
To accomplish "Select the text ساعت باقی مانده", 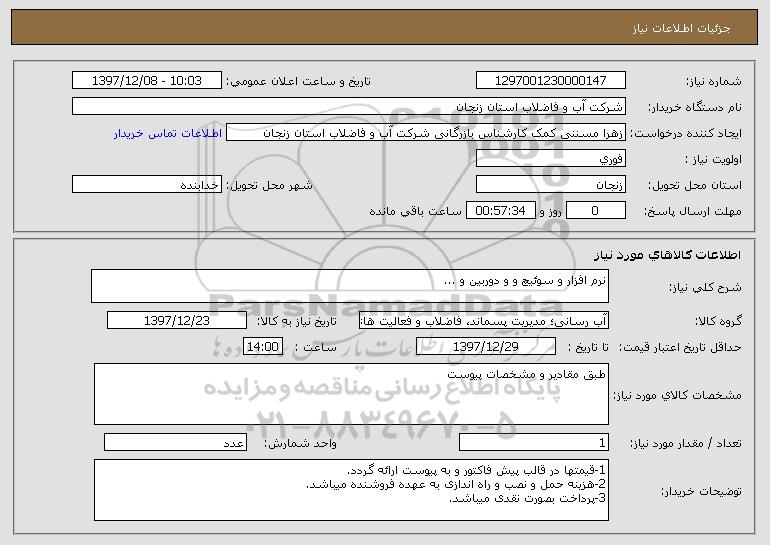I will (415, 211).
